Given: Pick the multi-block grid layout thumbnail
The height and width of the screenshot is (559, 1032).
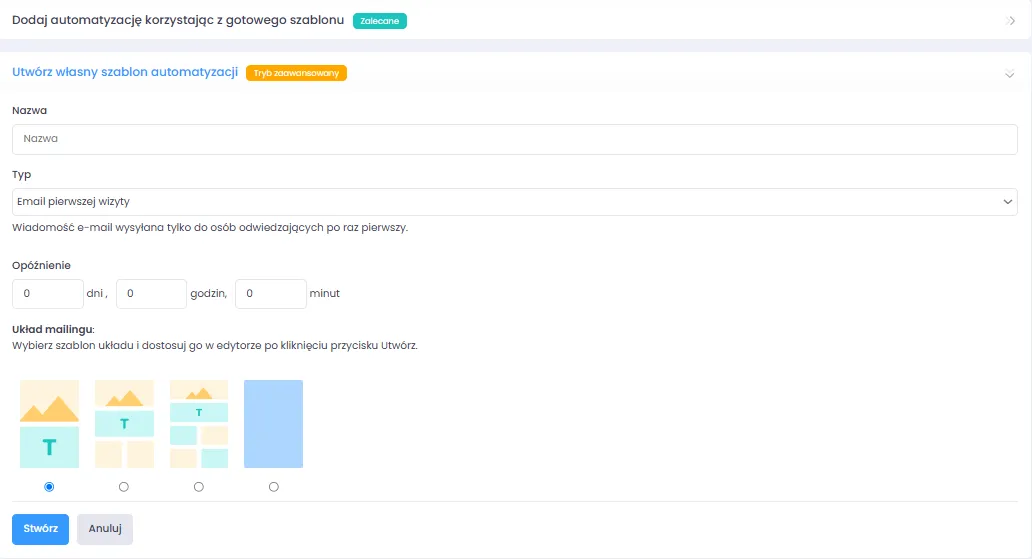Looking at the screenshot, I should point(199,424).
